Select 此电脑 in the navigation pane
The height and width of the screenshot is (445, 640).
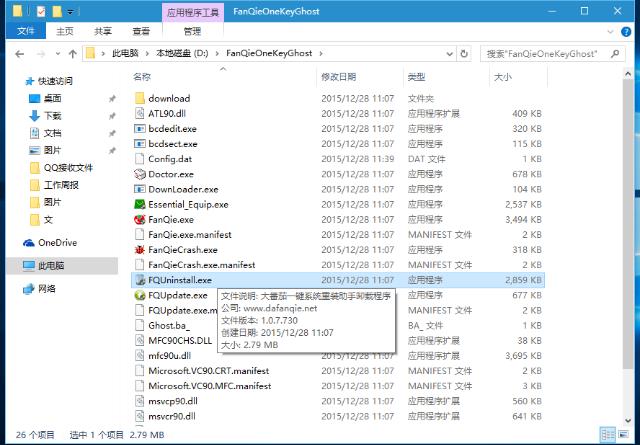coord(51,266)
